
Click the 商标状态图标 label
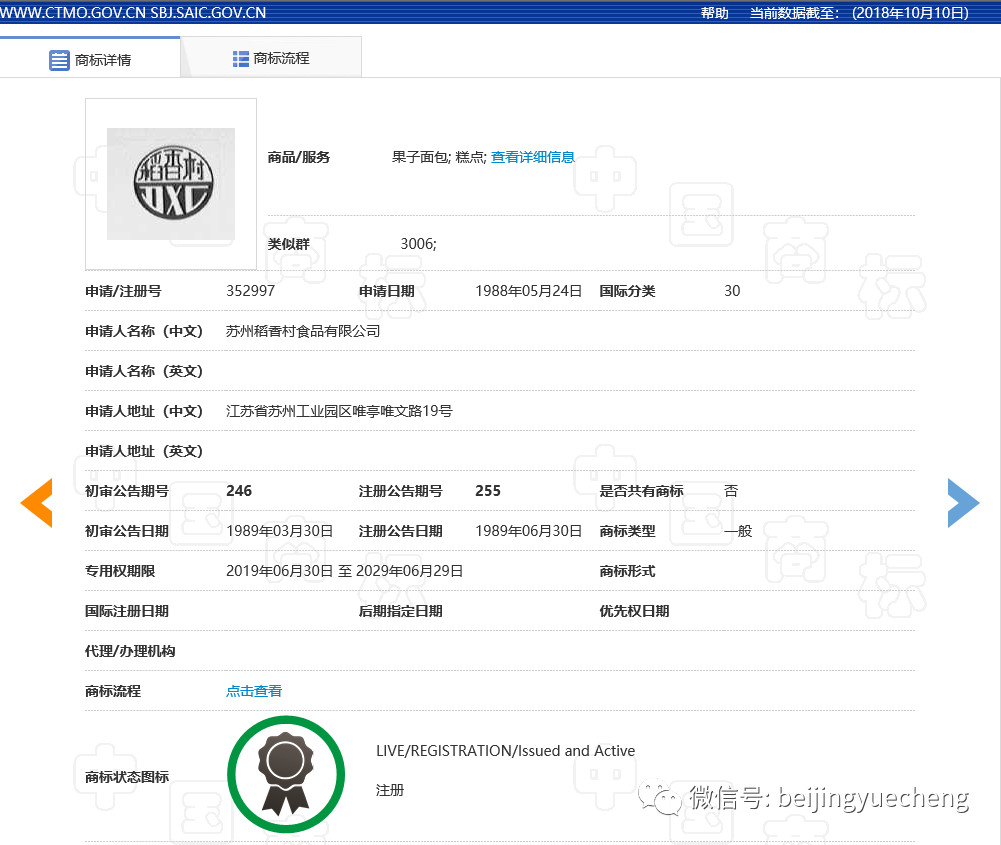[x=127, y=777]
